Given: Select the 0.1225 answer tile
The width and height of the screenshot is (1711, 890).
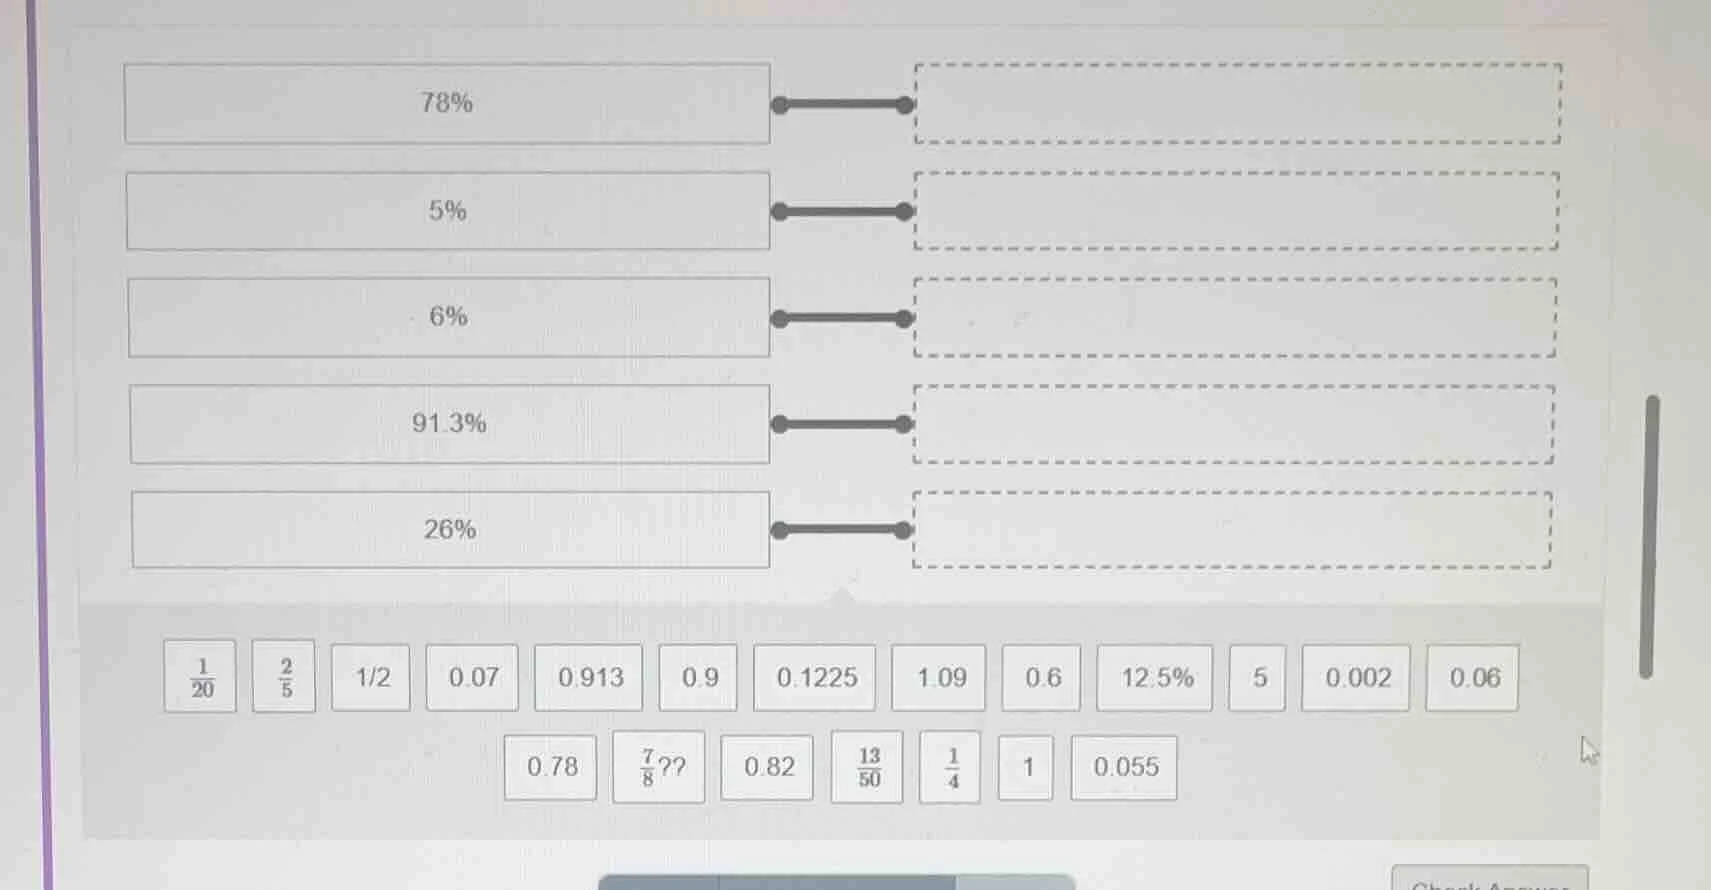Looking at the screenshot, I should tap(814, 678).
